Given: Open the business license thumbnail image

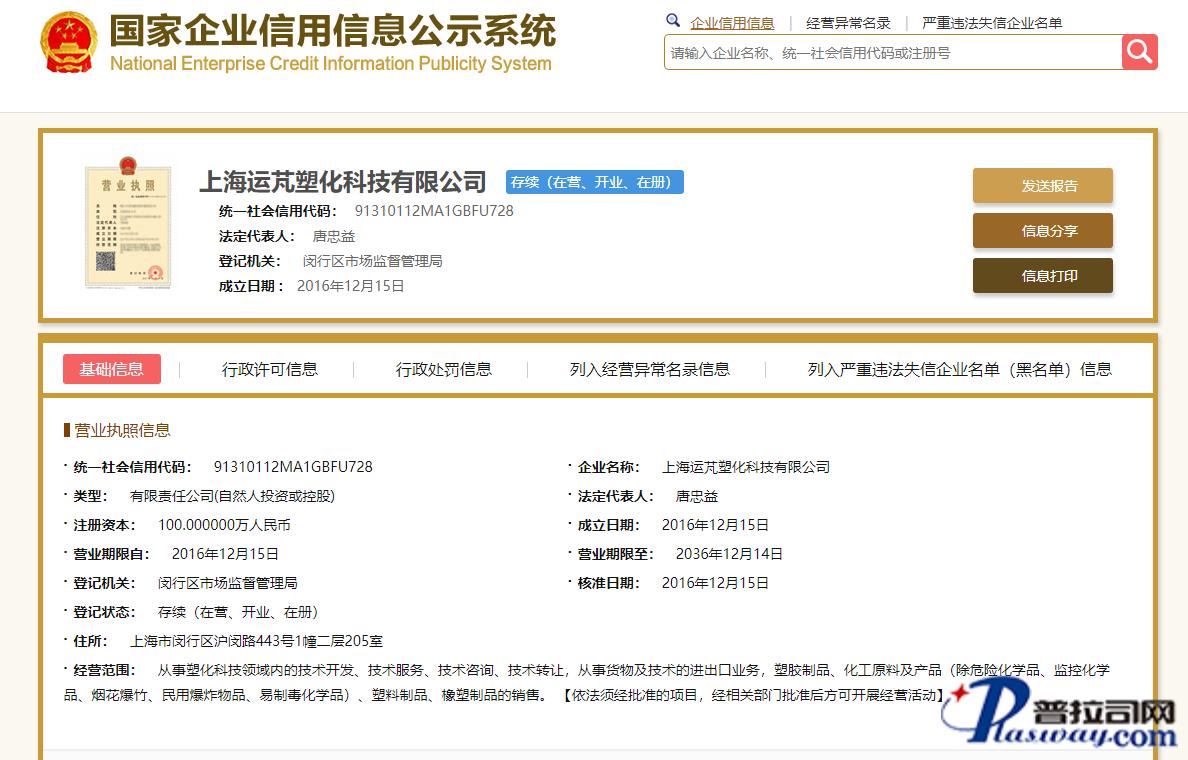Looking at the screenshot, I should (126, 222).
